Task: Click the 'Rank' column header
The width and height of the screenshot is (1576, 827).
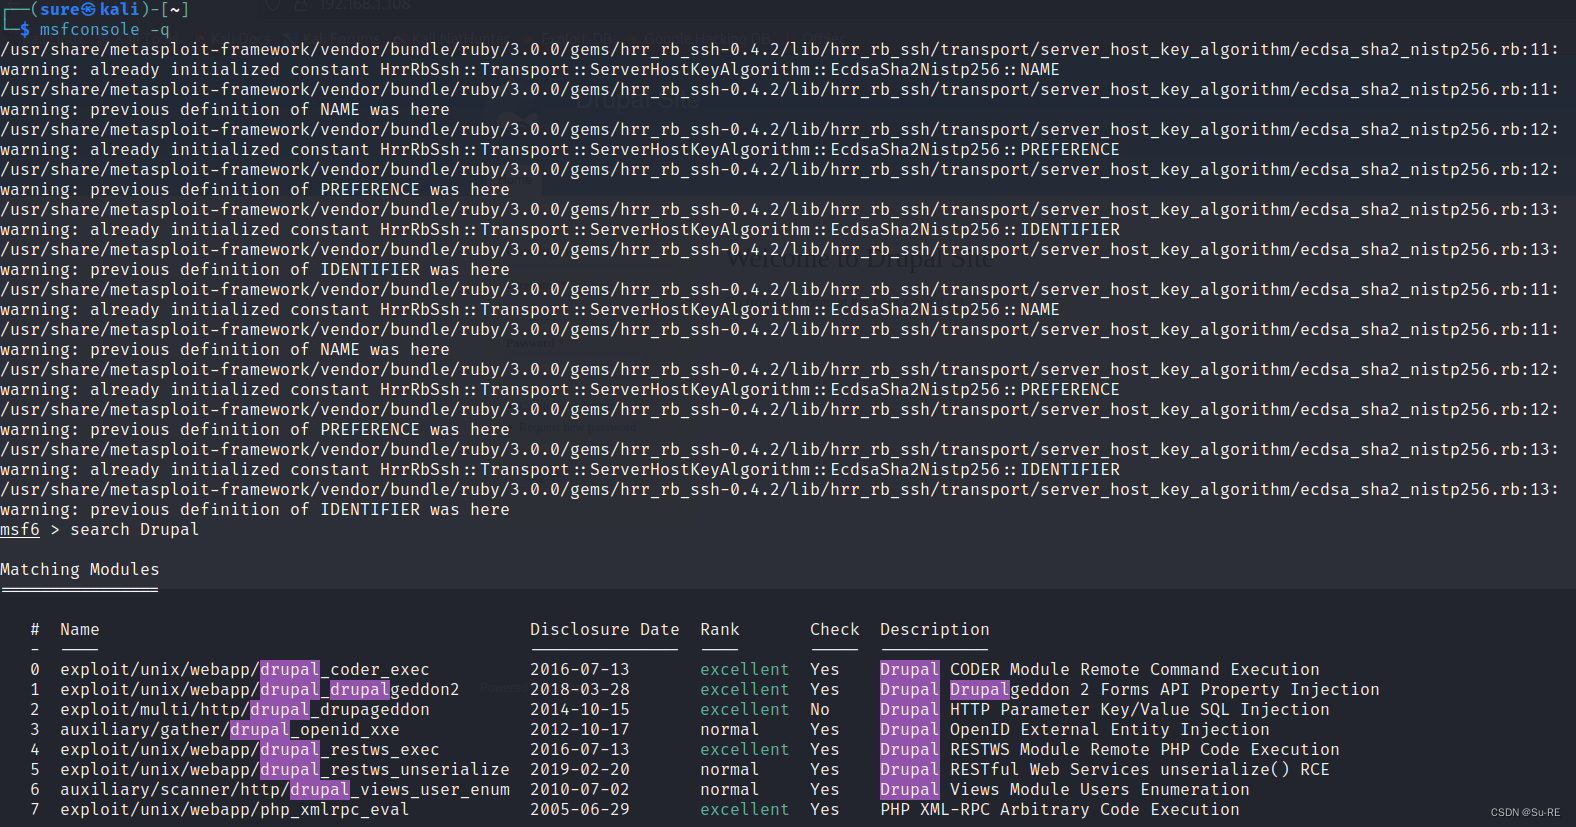Action: click(720, 629)
